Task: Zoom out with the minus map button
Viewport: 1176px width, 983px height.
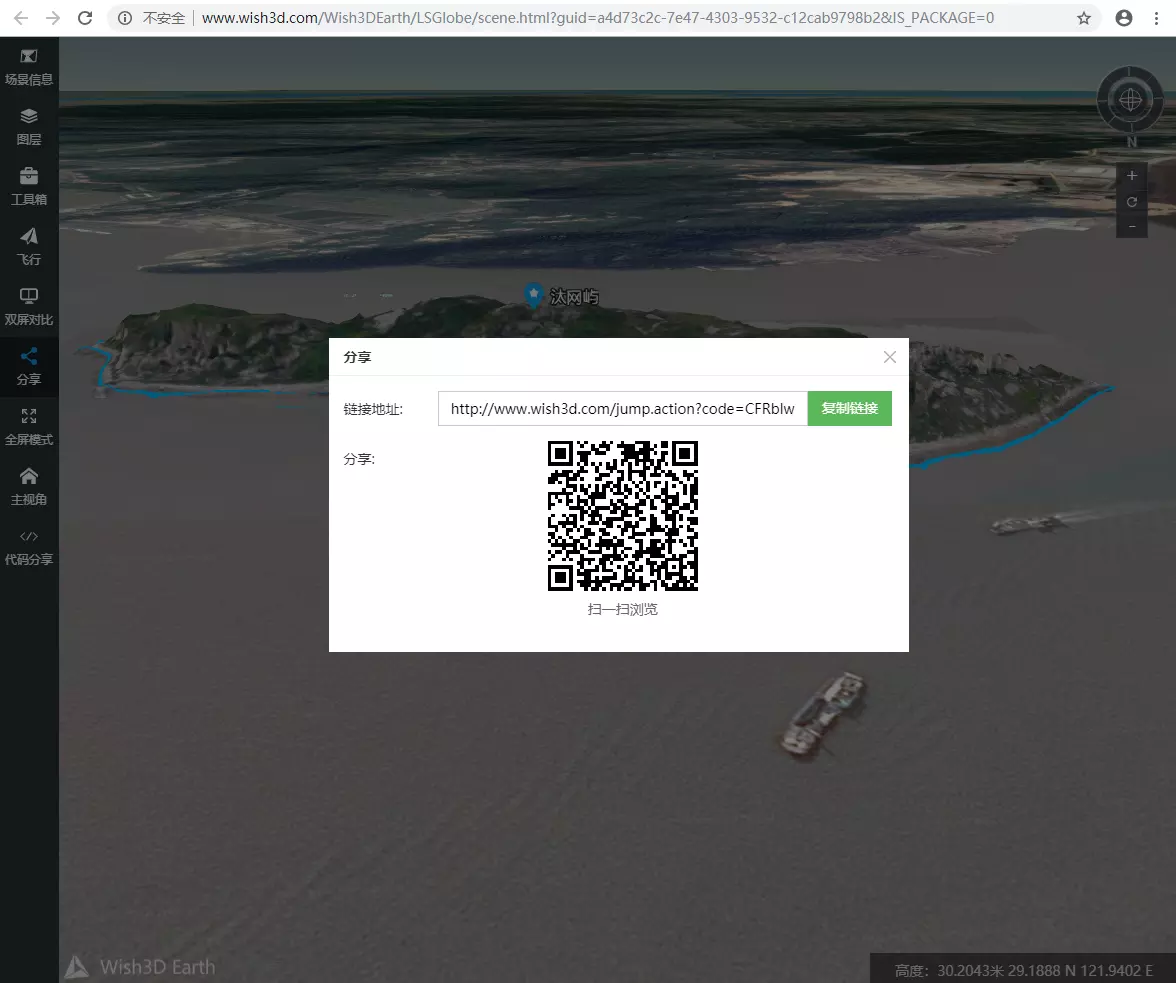Action: [1132, 226]
